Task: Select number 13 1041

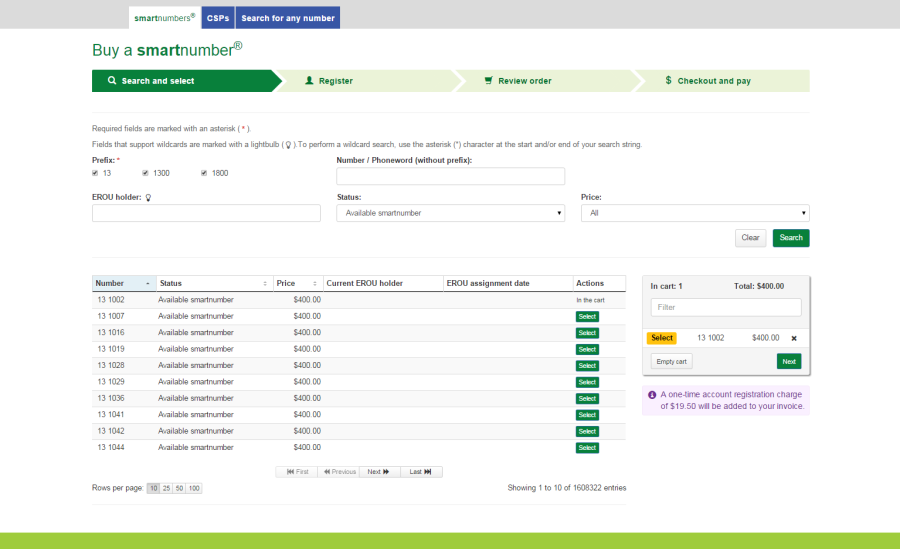Action: [x=587, y=415]
